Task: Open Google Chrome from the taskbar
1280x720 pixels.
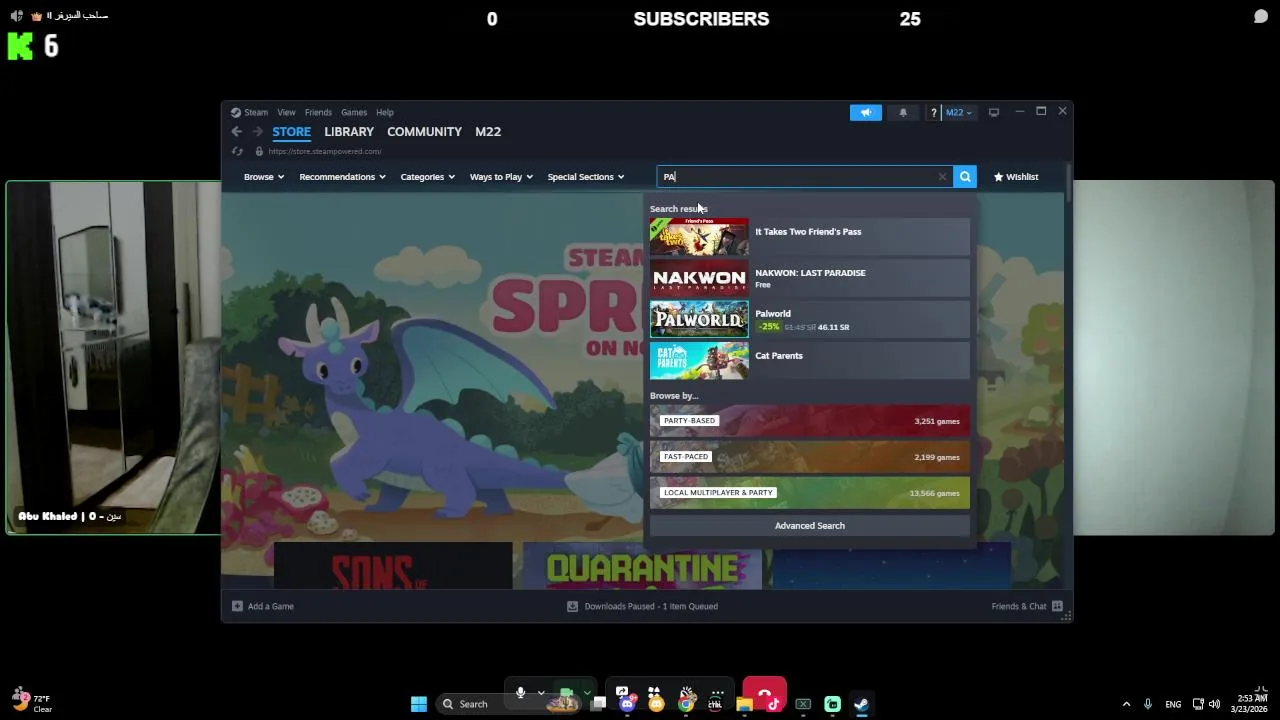Action: click(x=685, y=704)
